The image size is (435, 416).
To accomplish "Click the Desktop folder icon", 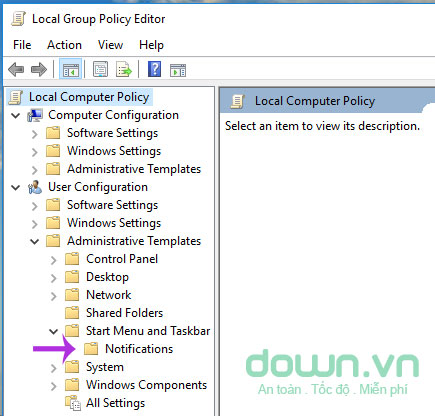I will [x=72, y=277].
